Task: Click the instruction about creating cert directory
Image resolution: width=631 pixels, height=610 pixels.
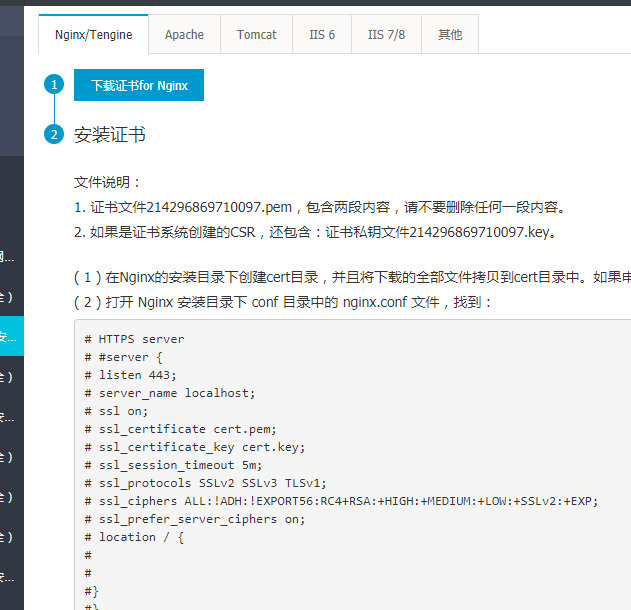Action: pyautogui.click(x=350, y=277)
